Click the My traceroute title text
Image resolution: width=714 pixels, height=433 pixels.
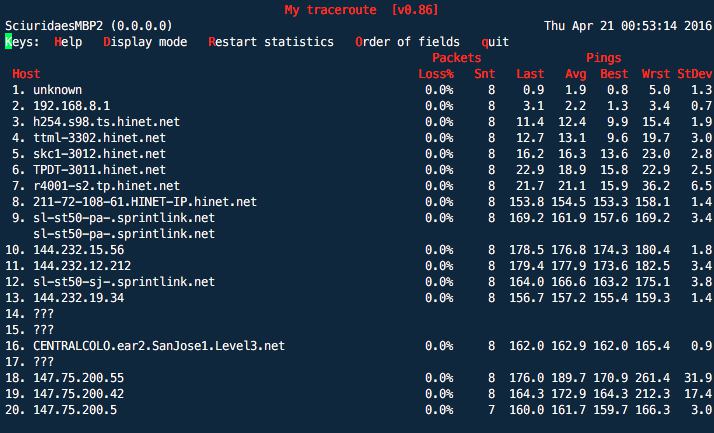[331, 10]
